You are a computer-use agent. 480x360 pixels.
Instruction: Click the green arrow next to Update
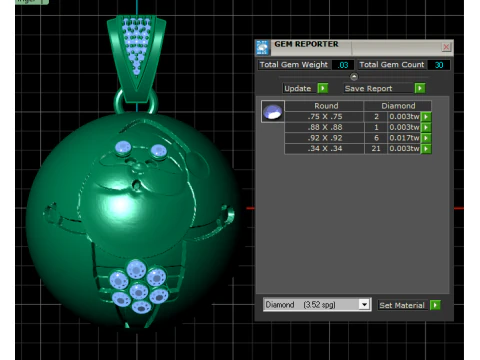[x=323, y=88]
